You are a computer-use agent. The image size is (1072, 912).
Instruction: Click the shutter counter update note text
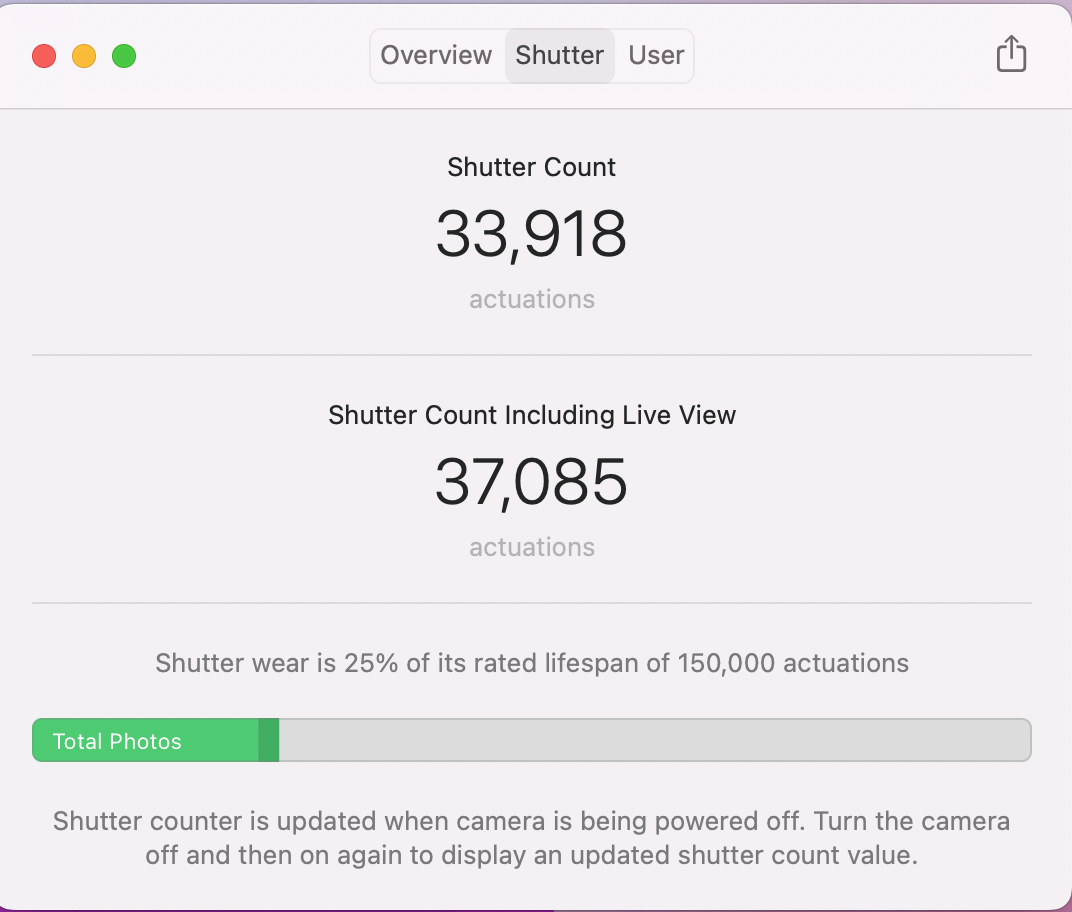531,838
